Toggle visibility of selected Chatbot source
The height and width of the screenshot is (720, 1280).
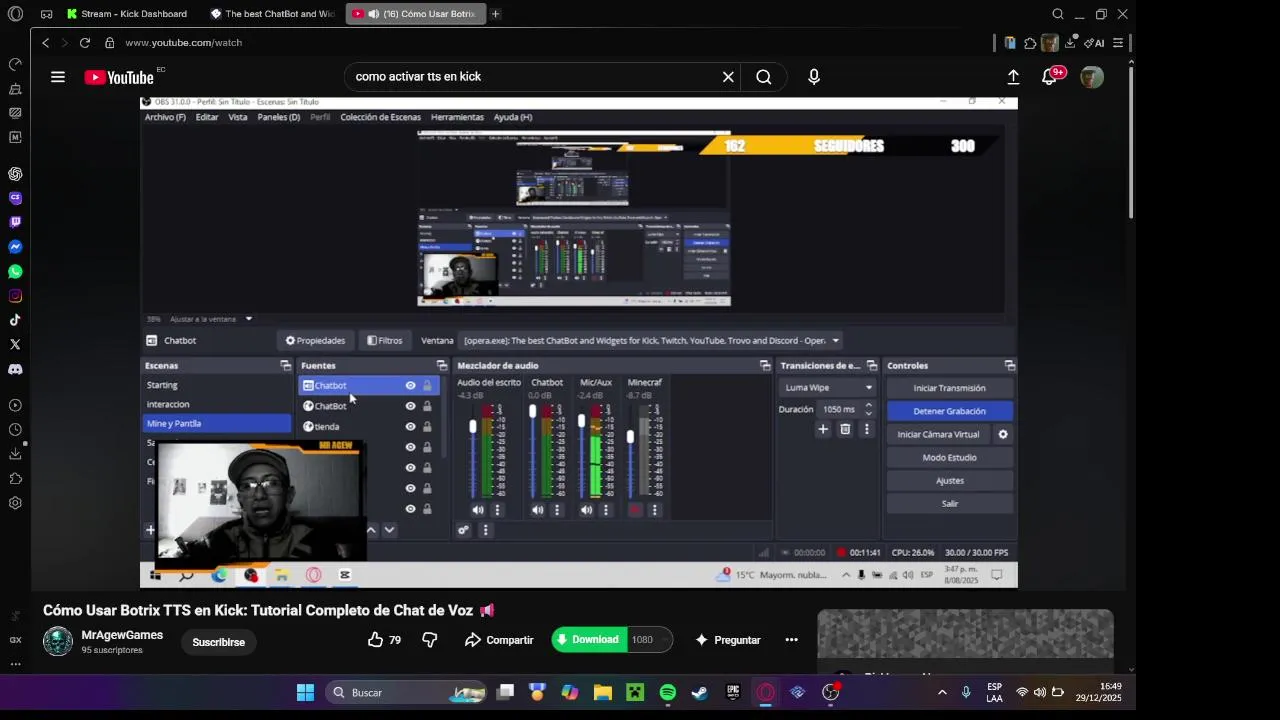410,386
